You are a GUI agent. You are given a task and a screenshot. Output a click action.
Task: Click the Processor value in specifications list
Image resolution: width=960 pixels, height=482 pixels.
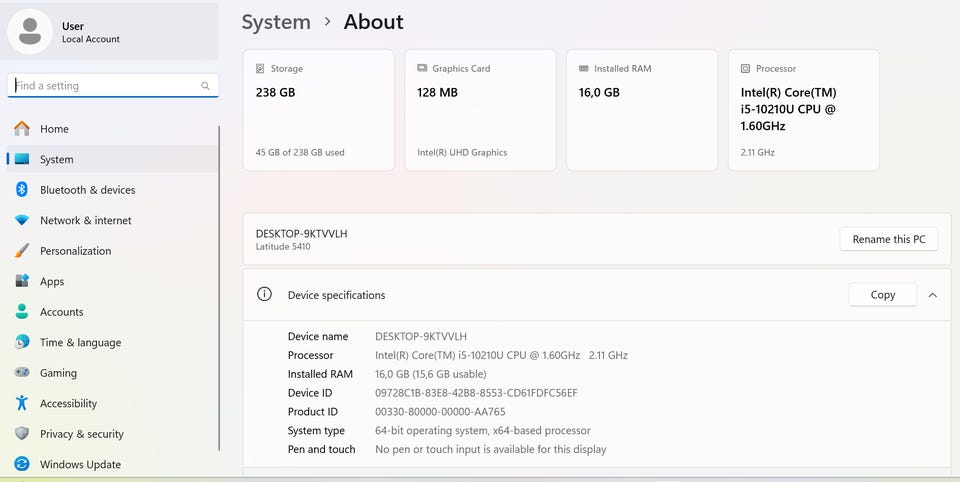[501, 355]
